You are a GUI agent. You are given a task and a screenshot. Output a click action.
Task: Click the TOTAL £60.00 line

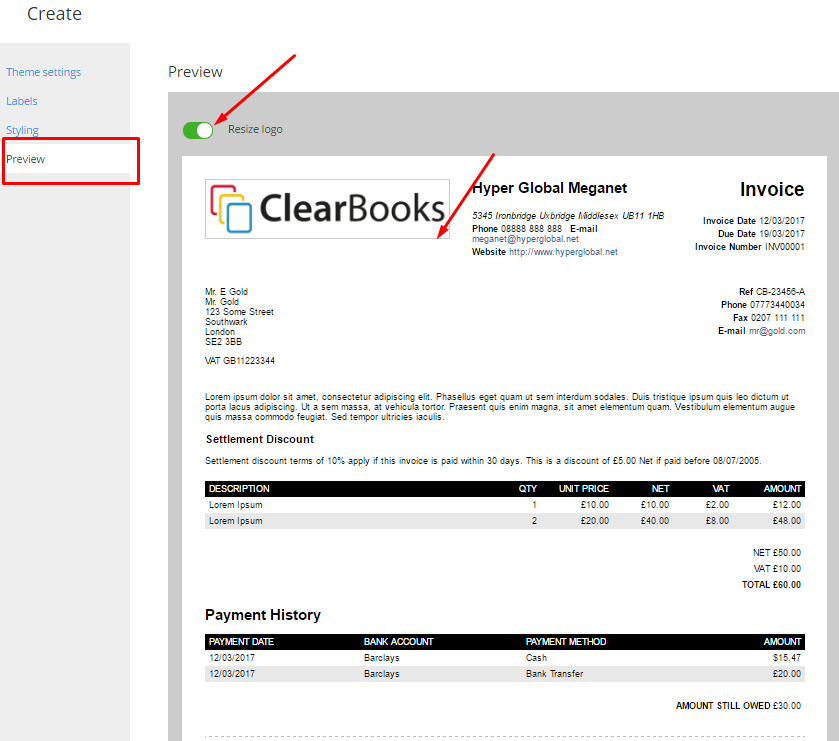(x=771, y=585)
